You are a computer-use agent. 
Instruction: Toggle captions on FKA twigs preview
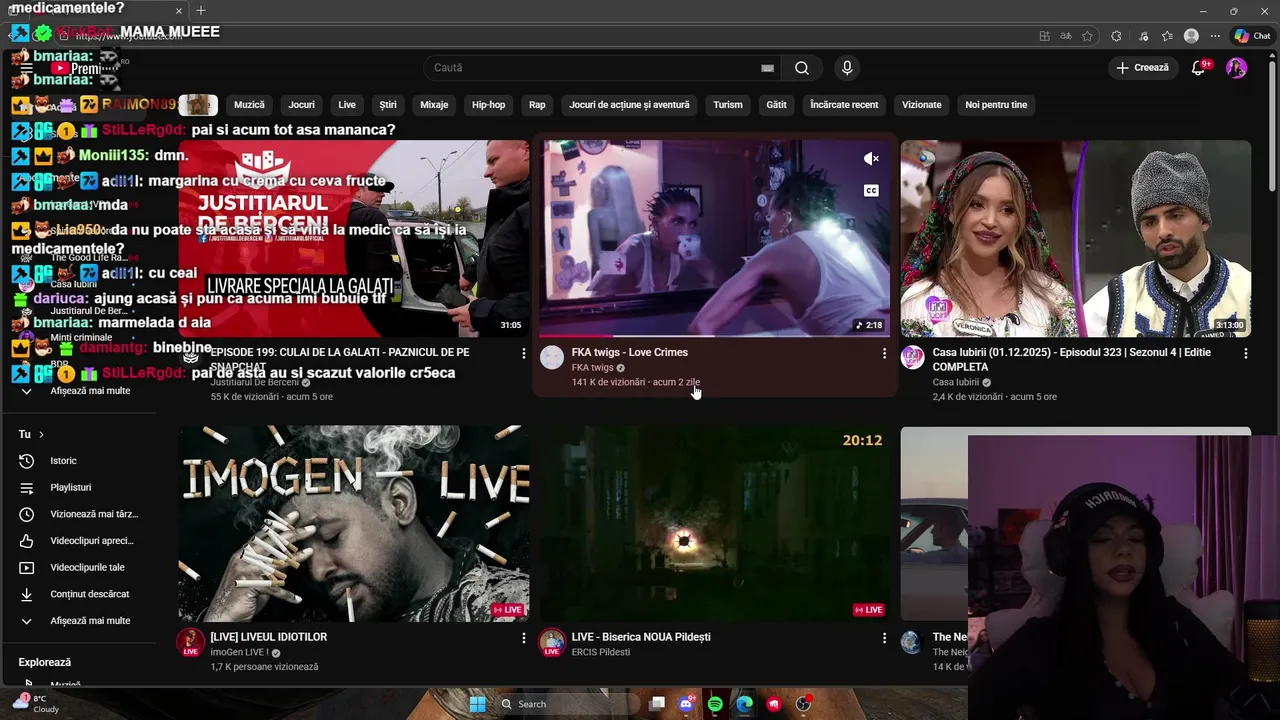[871, 191]
